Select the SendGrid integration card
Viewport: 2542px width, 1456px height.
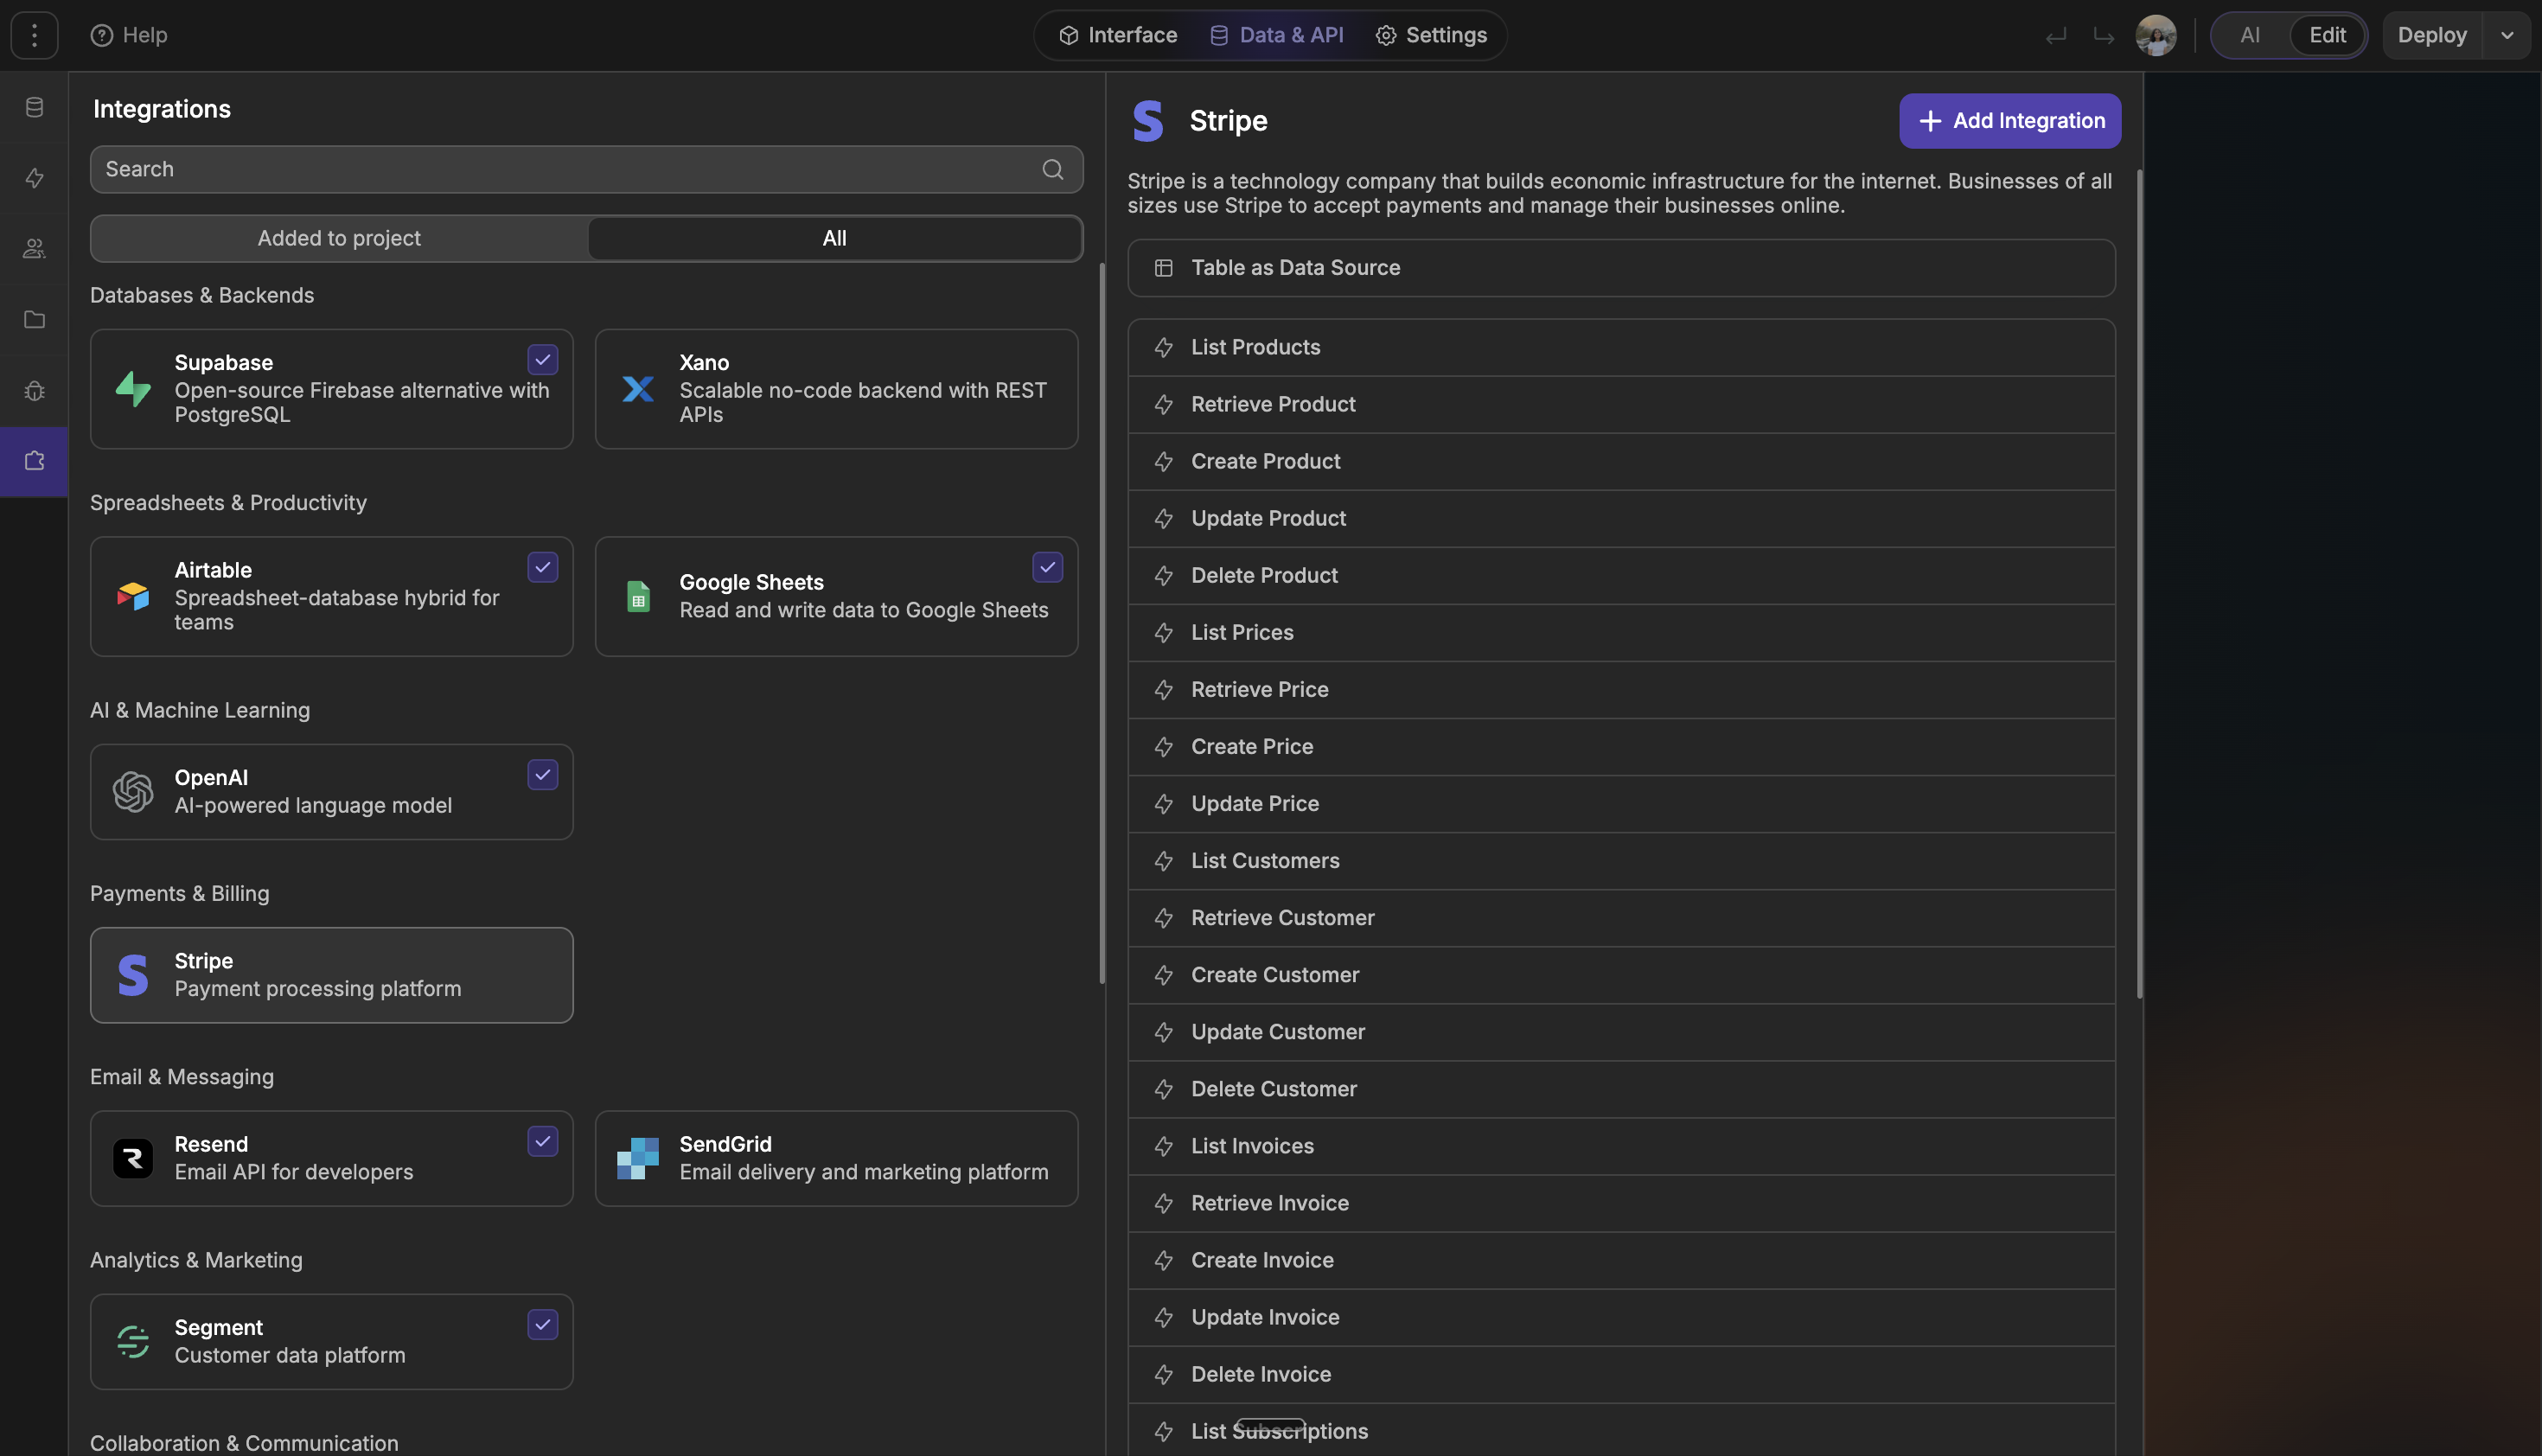tap(836, 1159)
